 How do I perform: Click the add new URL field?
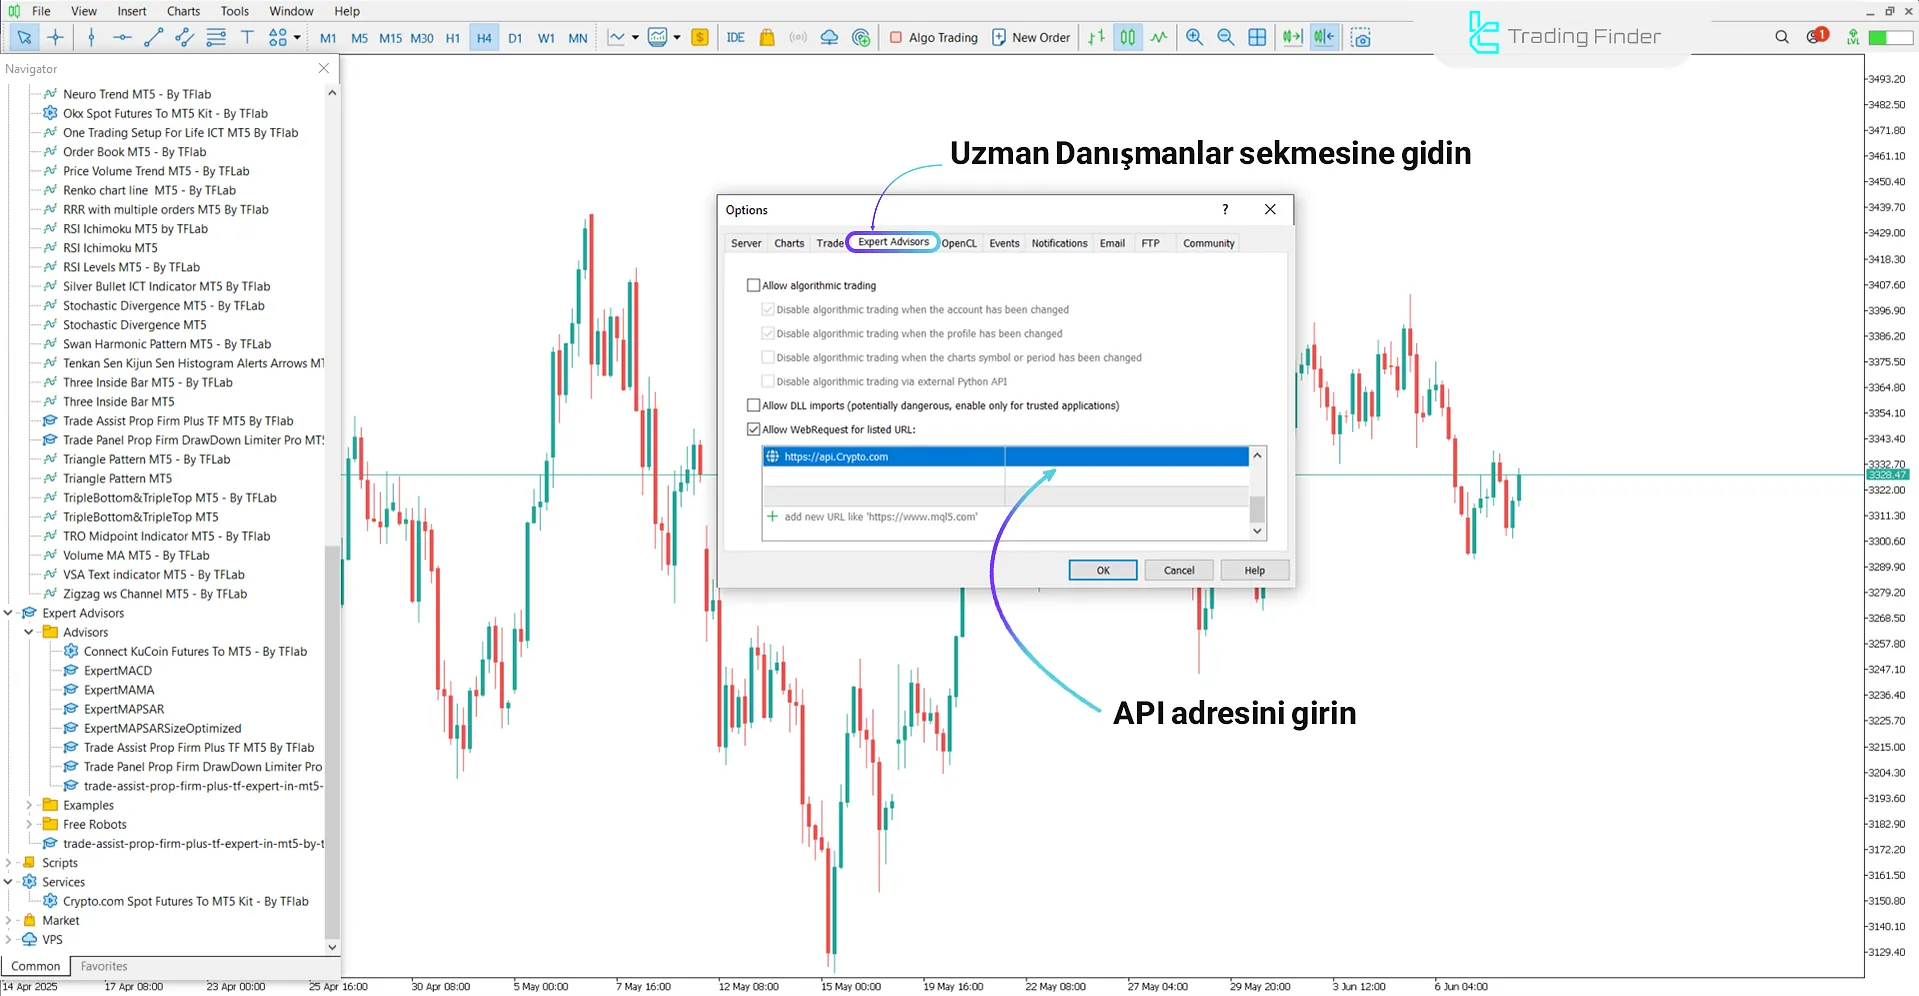1005,516
